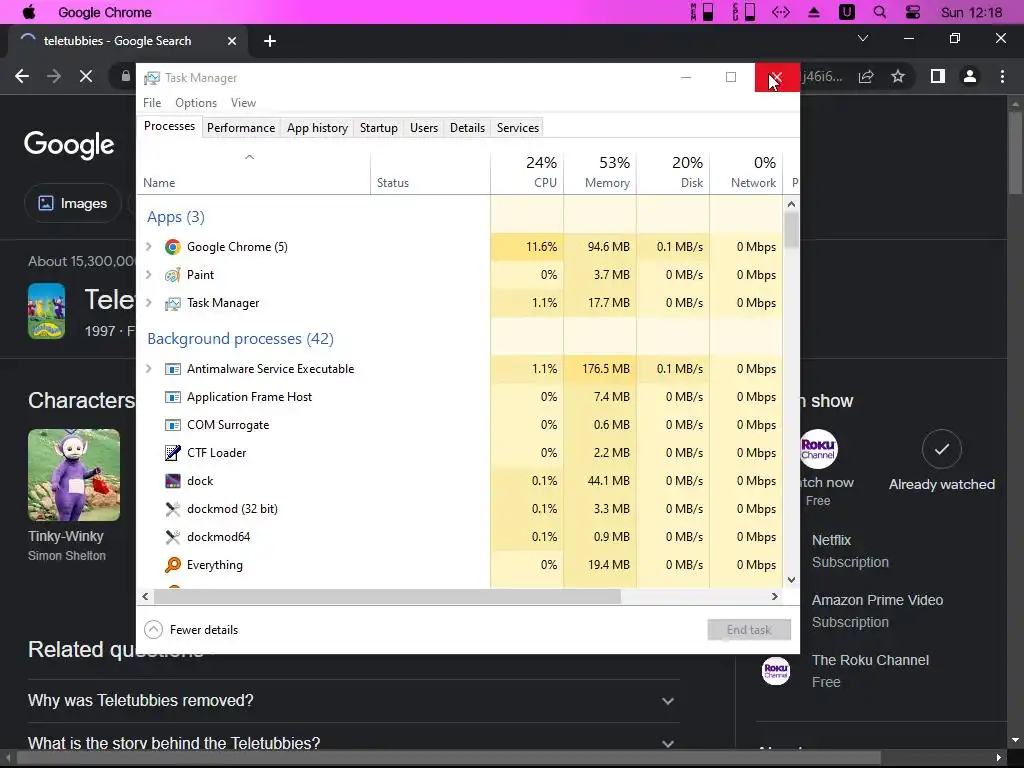The width and height of the screenshot is (1024, 768).
Task: Click the Task Manager scroll down arrow
Action: pyautogui.click(x=792, y=579)
